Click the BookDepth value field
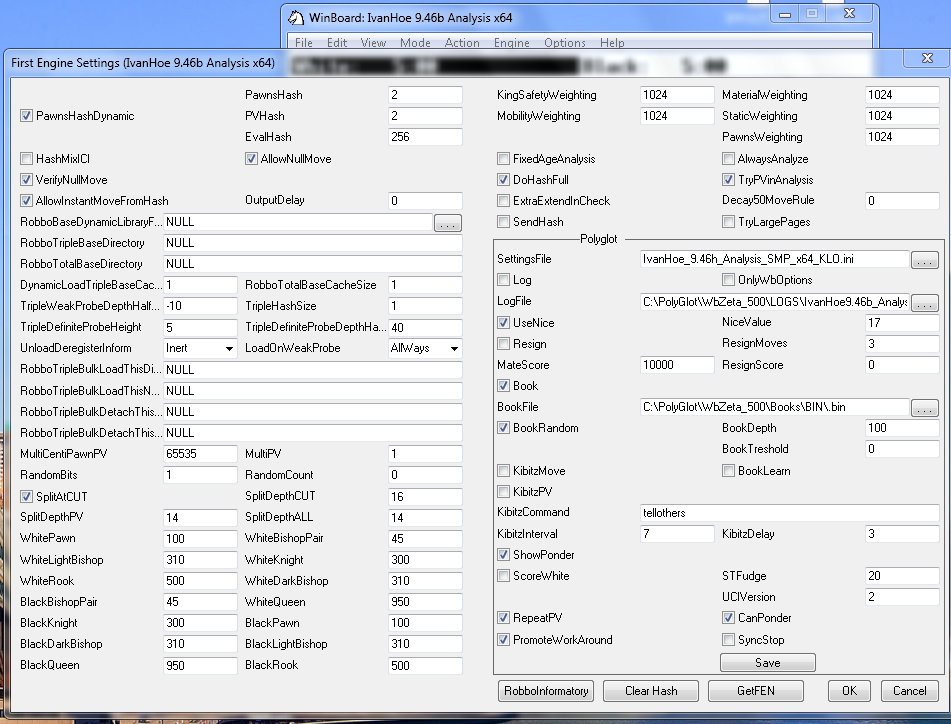 tap(902, 428)
